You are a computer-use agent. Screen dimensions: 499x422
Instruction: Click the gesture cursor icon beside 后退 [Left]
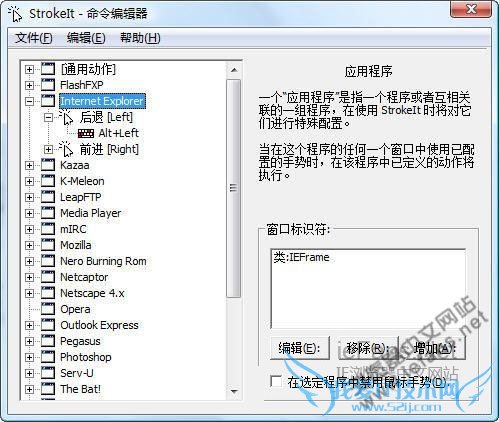coord(66,117)
